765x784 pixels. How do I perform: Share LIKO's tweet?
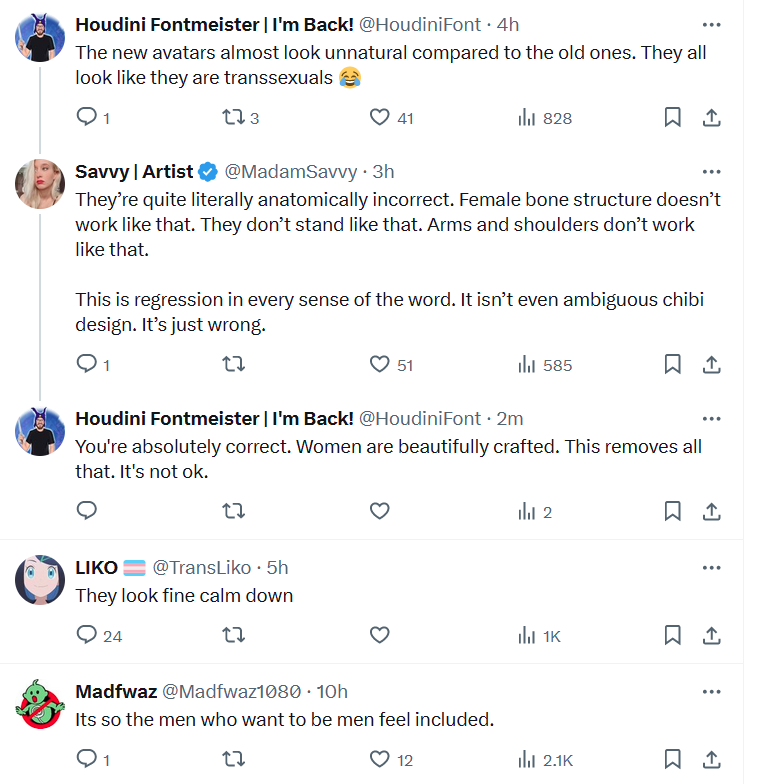coord(712,635)
